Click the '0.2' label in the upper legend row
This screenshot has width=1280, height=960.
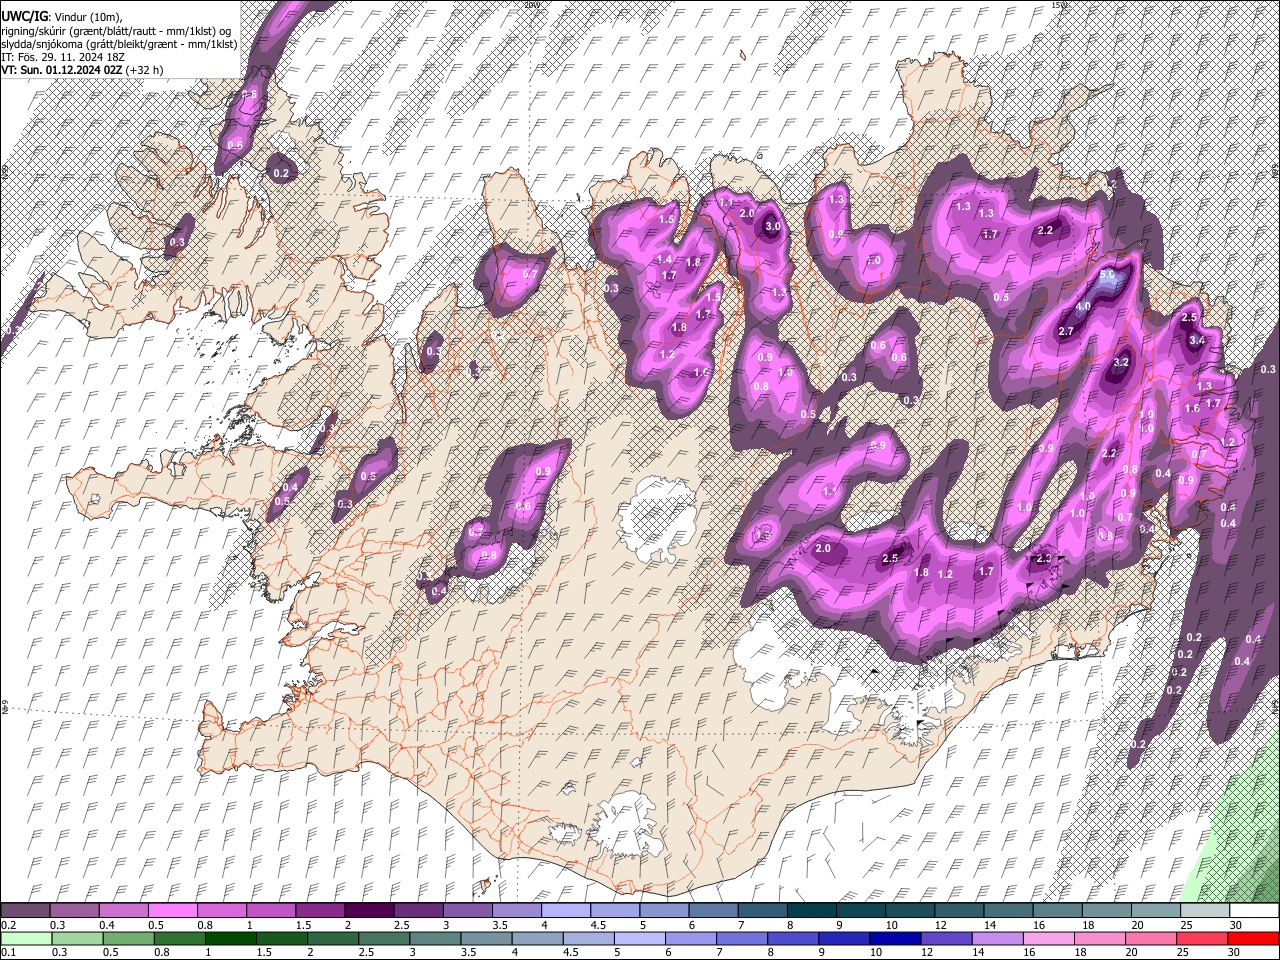8,925
